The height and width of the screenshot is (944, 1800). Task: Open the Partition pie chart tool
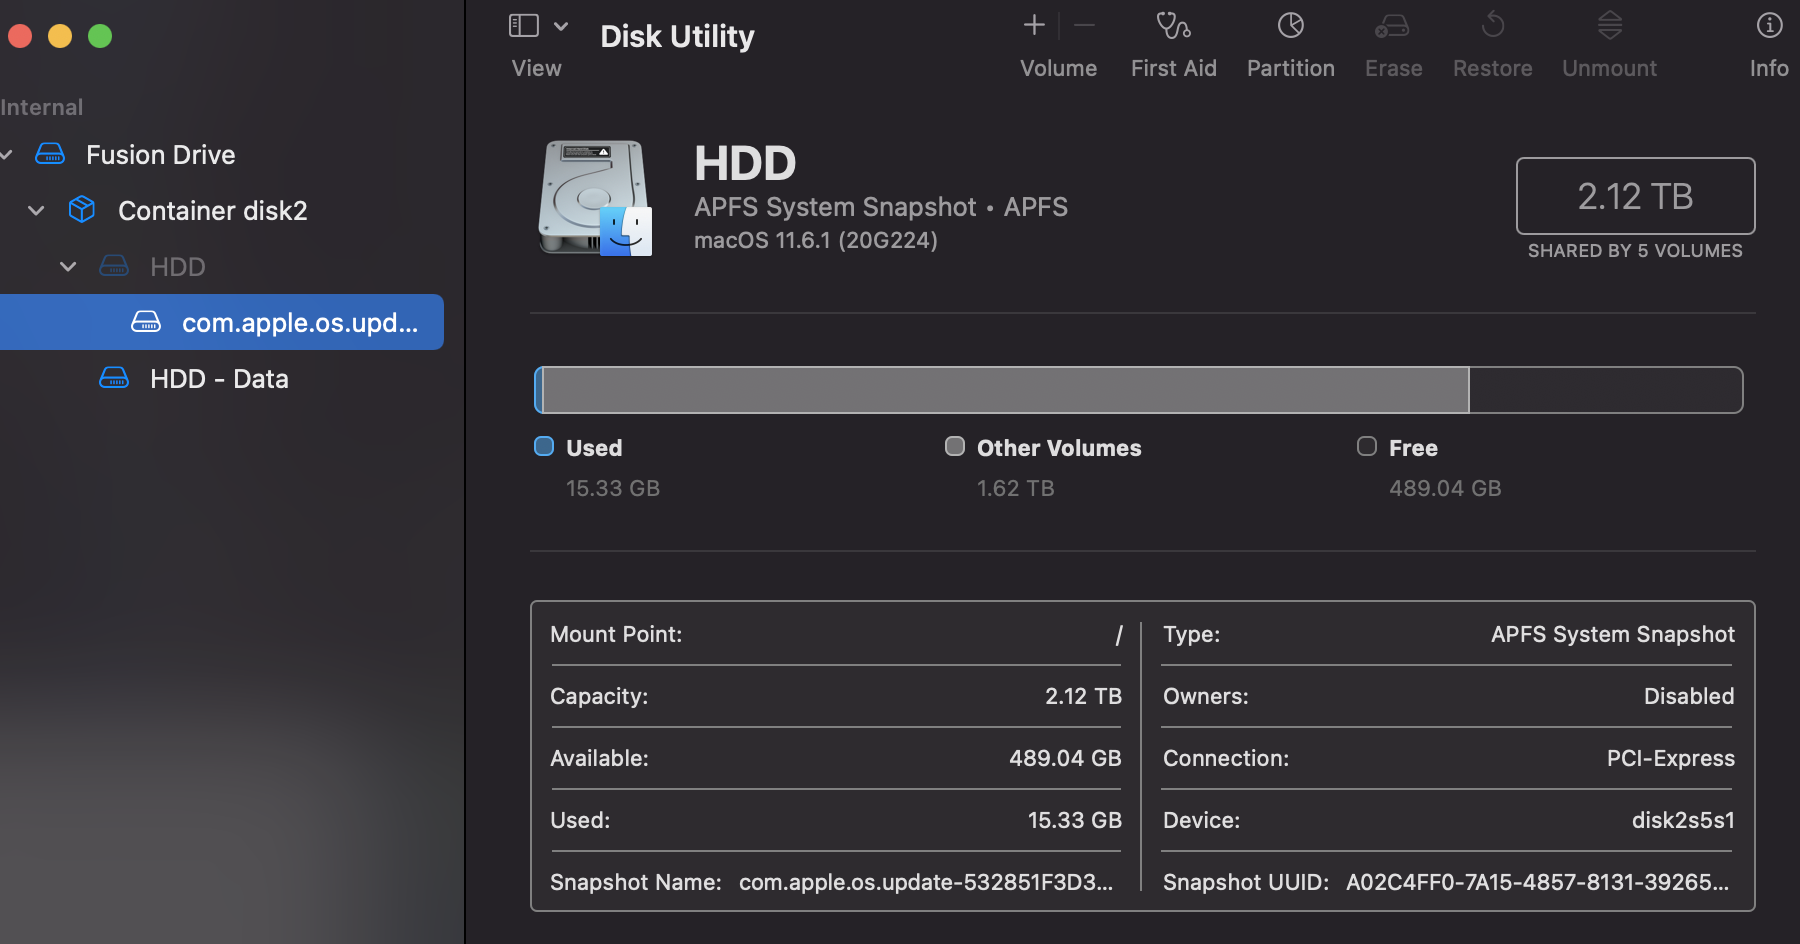click(1290, 26)
